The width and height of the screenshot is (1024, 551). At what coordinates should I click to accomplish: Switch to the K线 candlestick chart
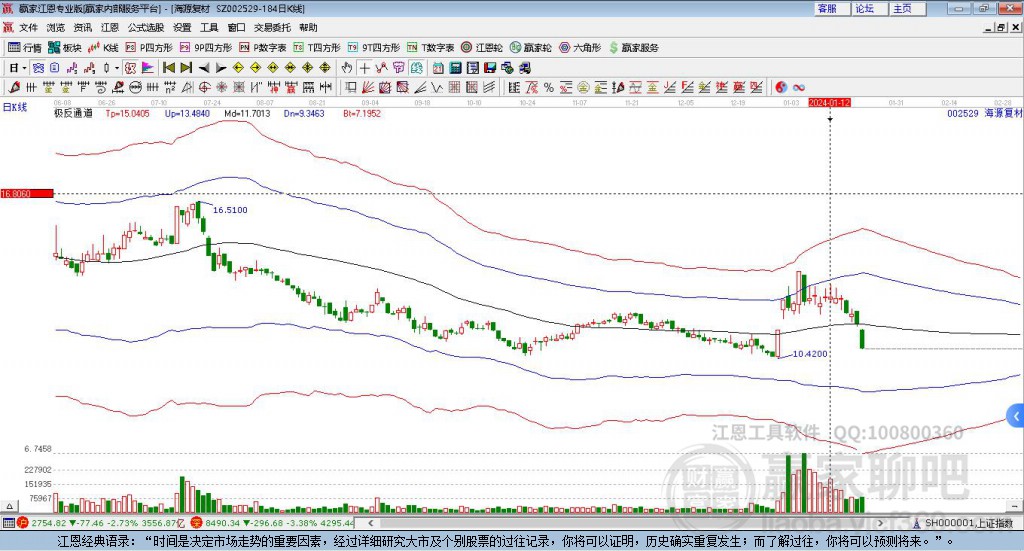pos(103,48)
